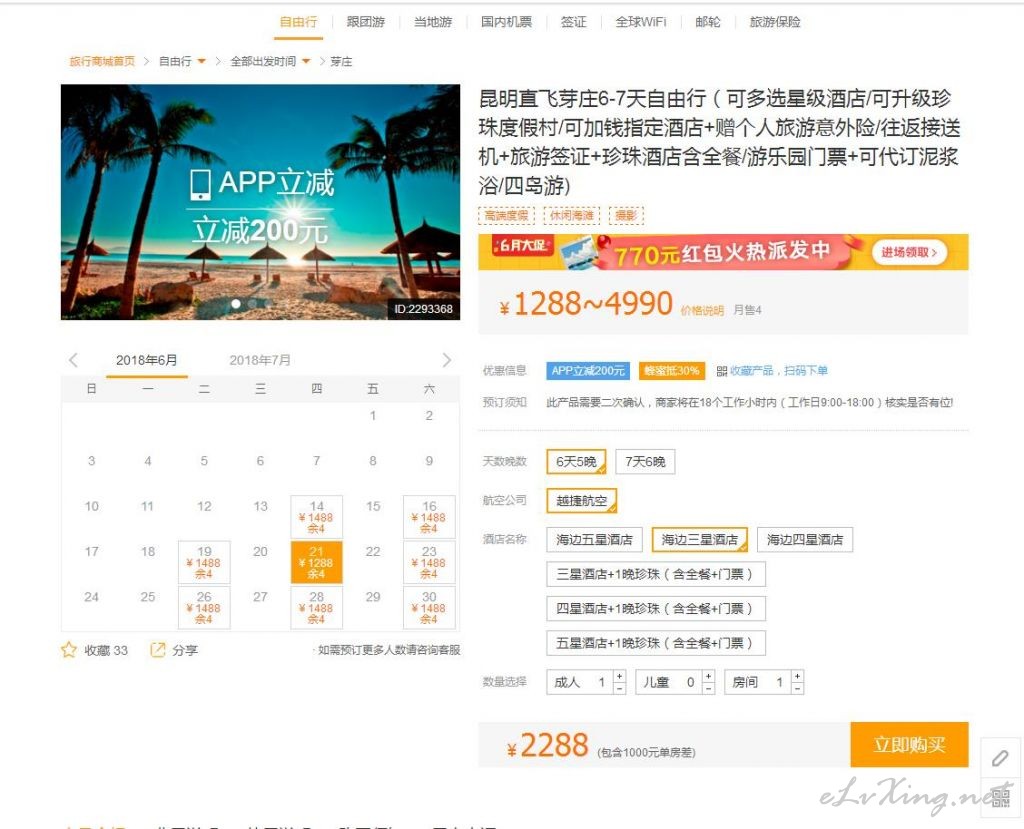The height and width of the screenshot is (829, 1024).
Task: Click the QR code scan icon
Action: coord(722,371)
